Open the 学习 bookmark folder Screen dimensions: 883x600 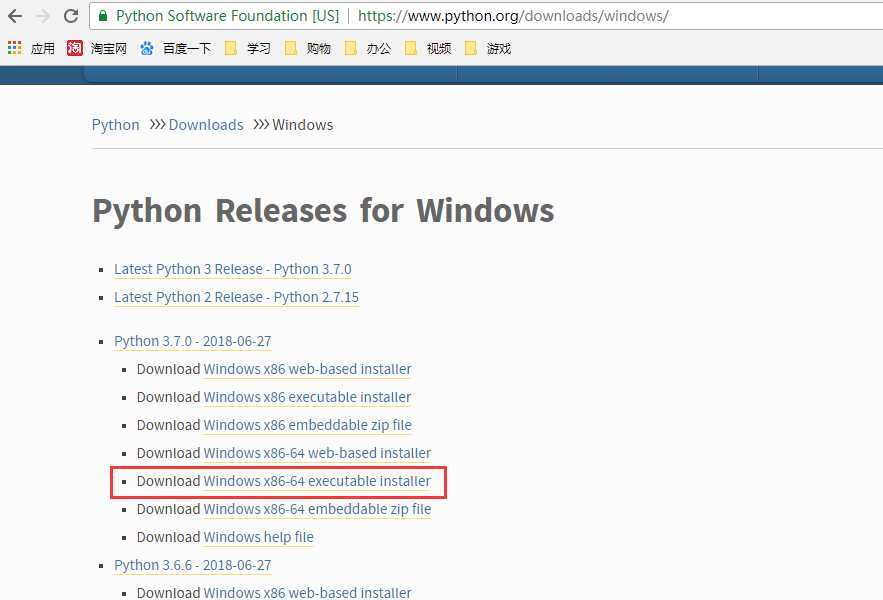(248, 48)
